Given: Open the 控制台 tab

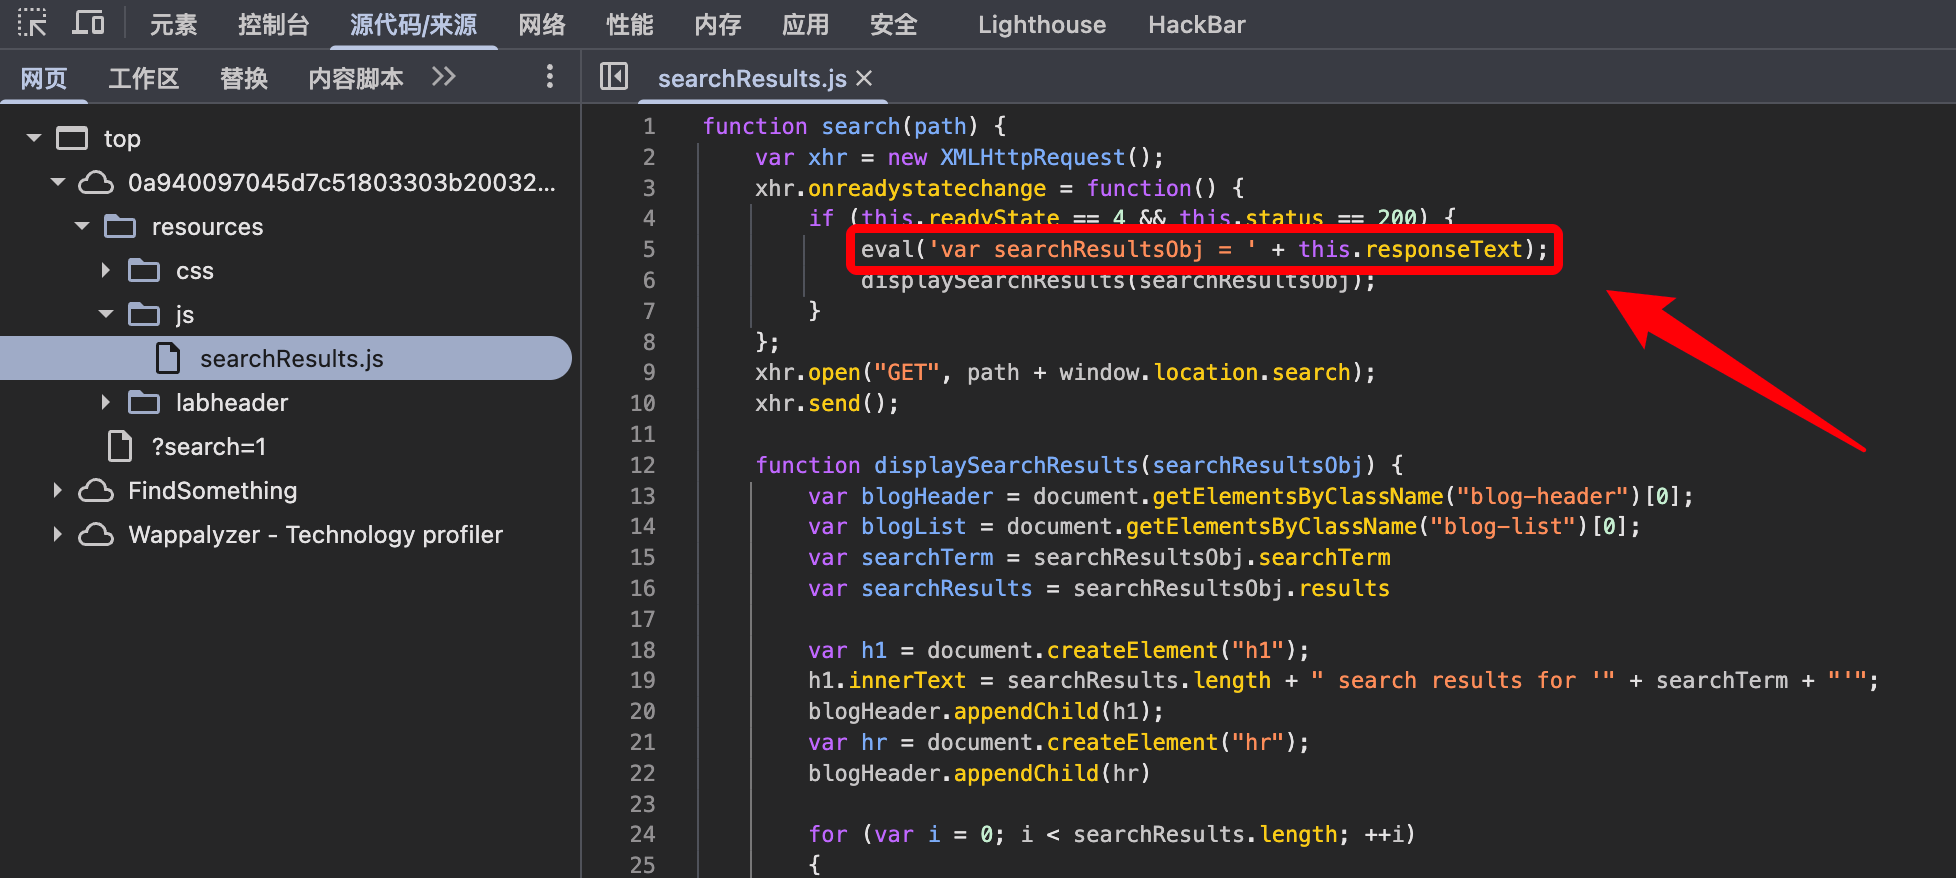Looking at the screenshot, I should tap(273, 25).
